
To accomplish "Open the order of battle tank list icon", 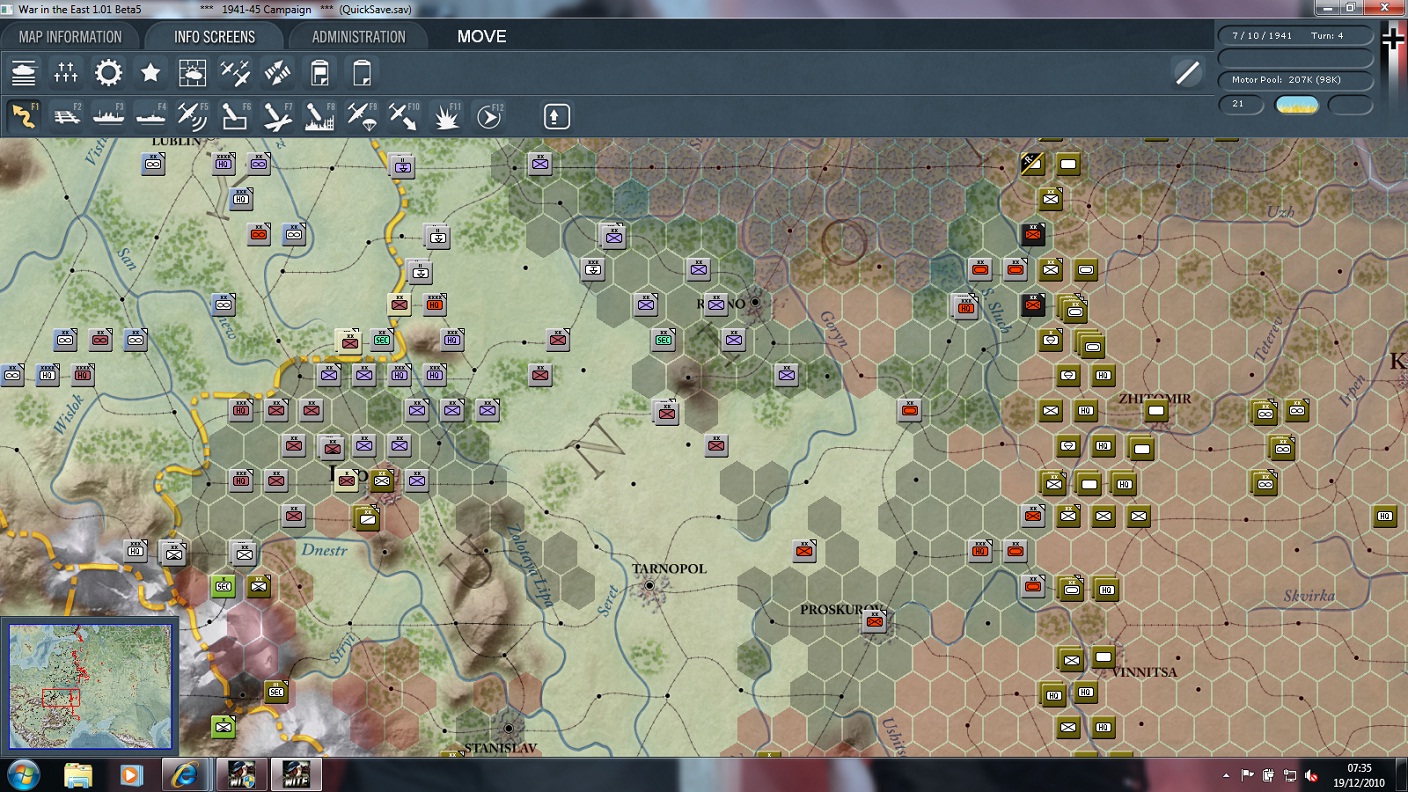I will point(24,73).
